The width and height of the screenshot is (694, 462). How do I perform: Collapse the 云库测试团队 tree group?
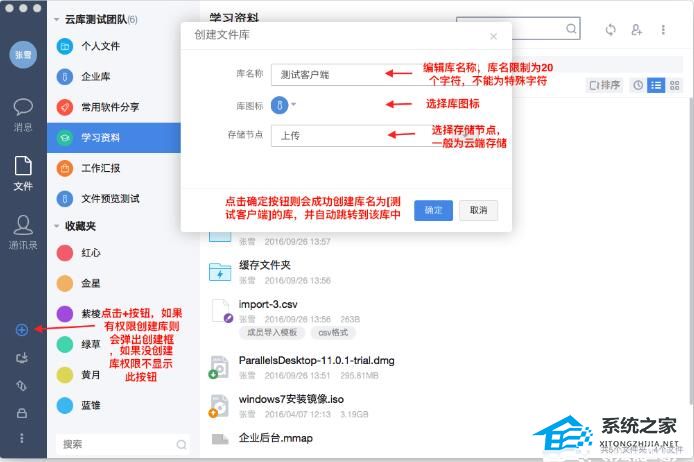(56, 19)
